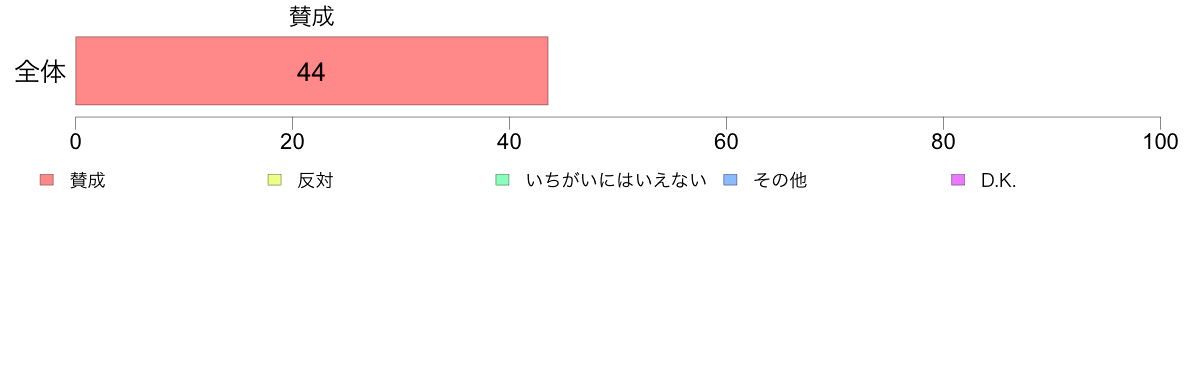Click the axis tick label 0

click(x=76, y=142)
